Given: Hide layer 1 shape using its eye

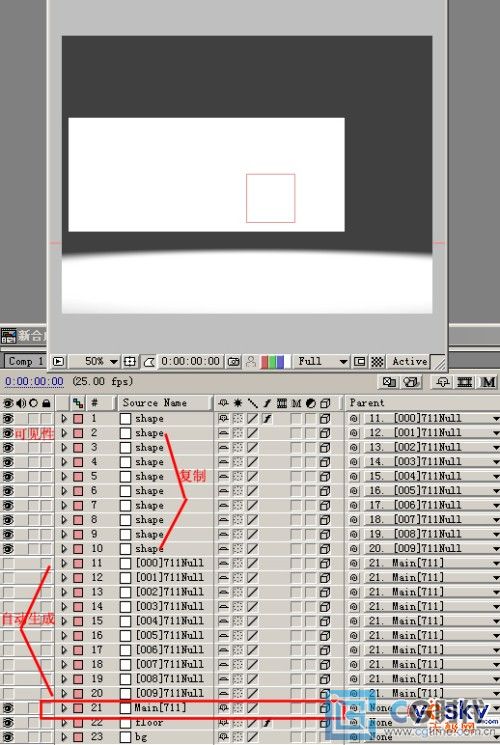Looking at the screenshot, I should [x=8, y=419].
